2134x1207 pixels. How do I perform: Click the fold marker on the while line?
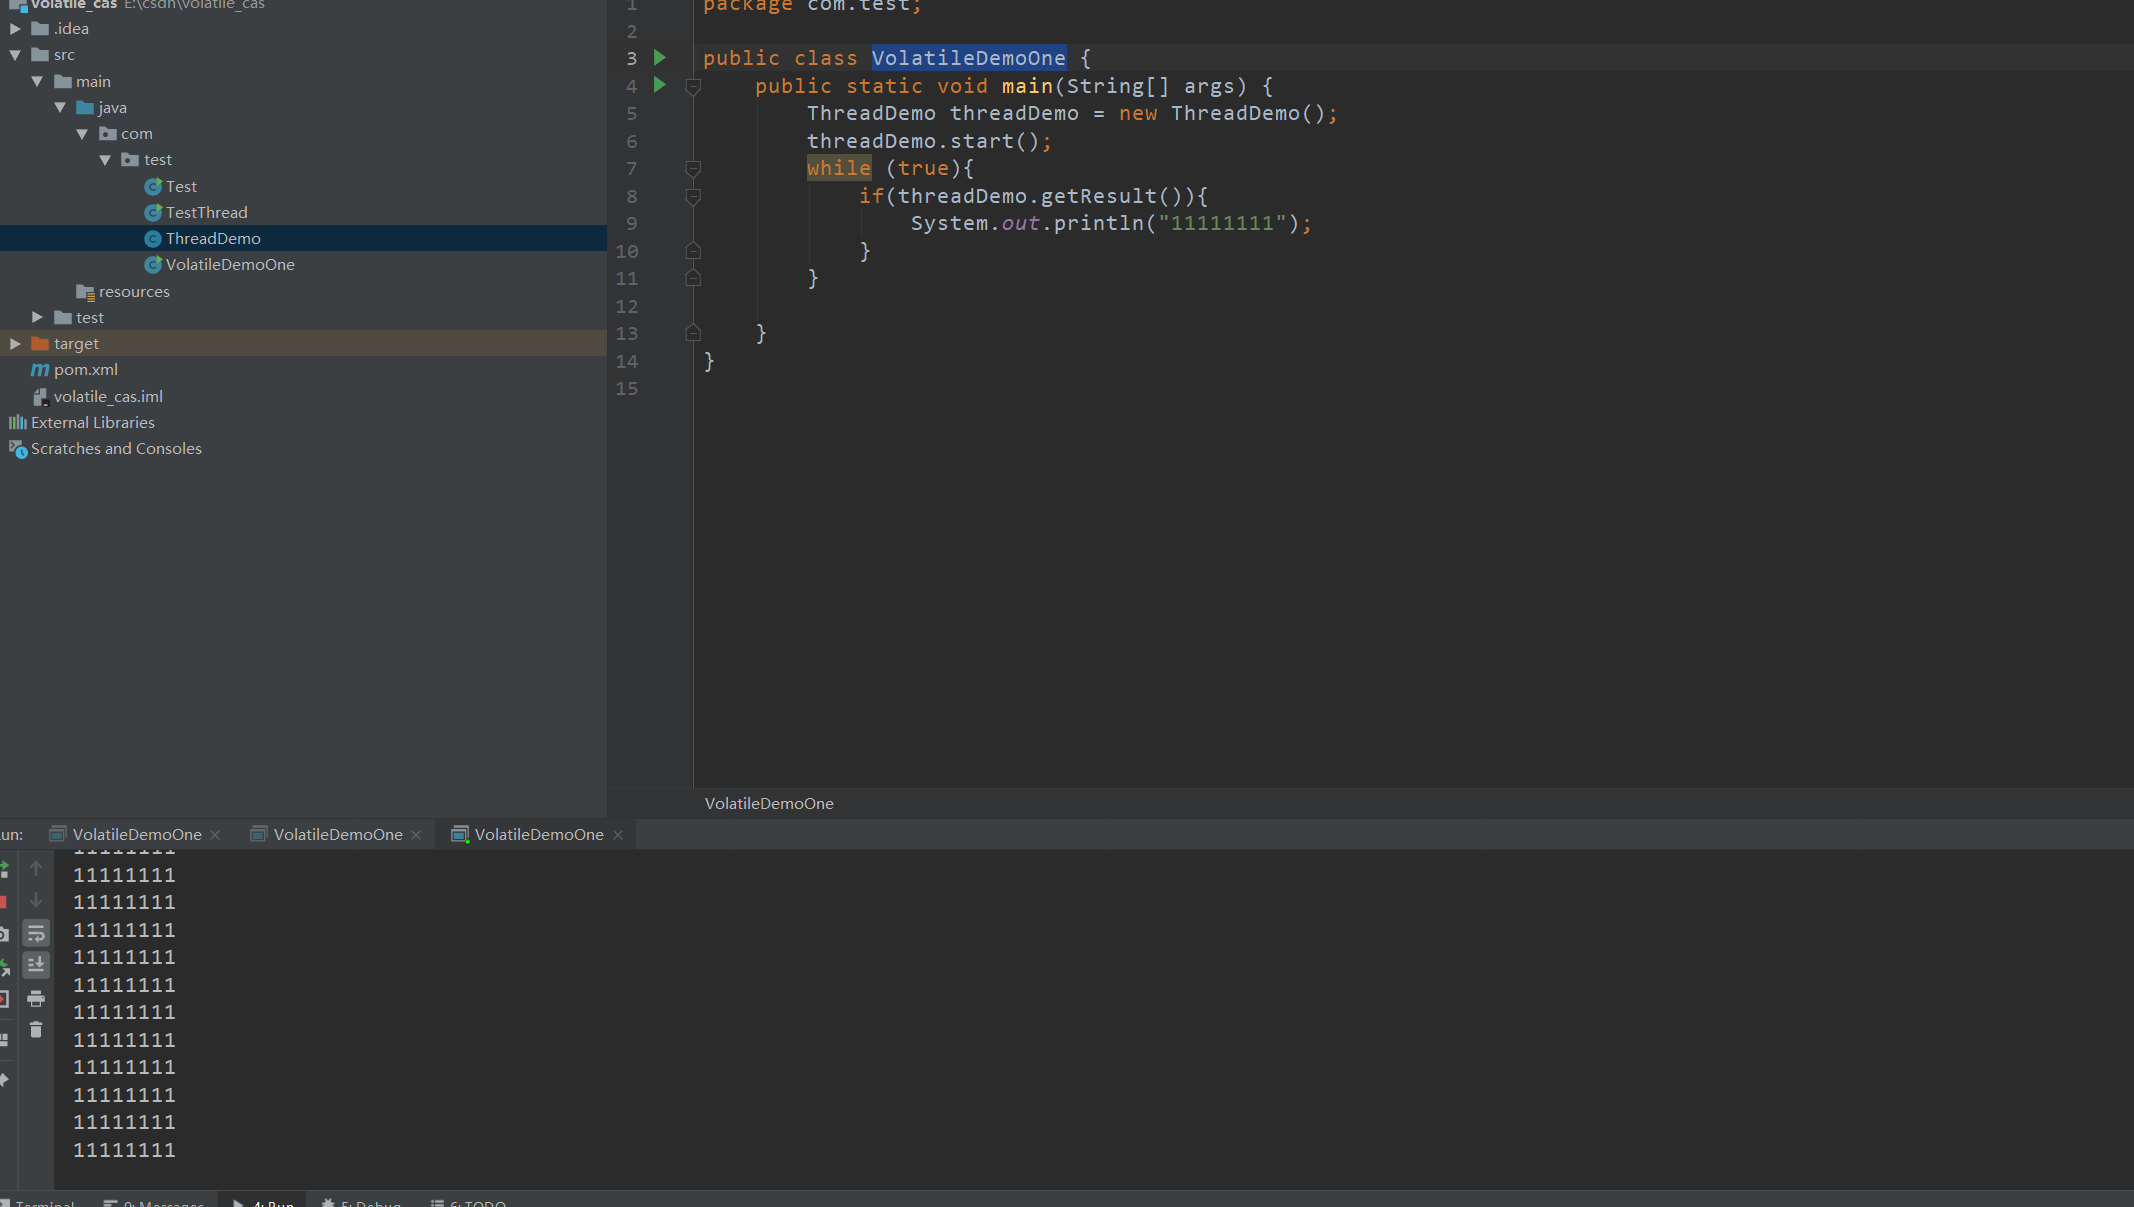coord(693,168)
